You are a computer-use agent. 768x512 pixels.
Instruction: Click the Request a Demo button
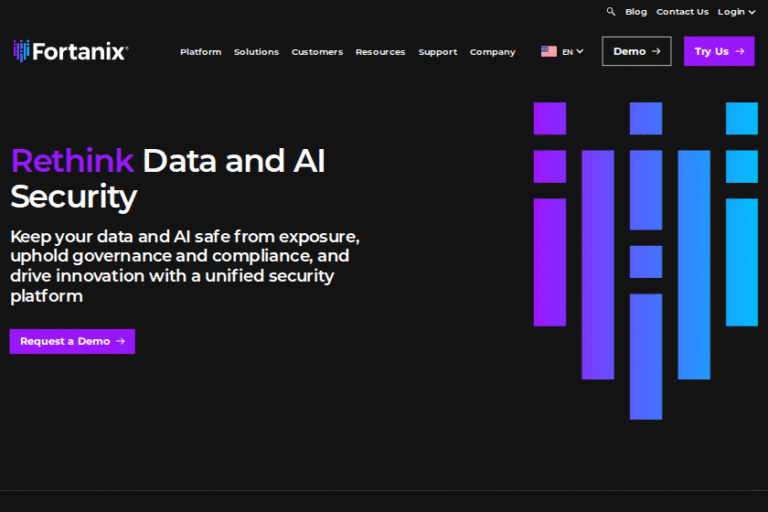click(72, 341)
